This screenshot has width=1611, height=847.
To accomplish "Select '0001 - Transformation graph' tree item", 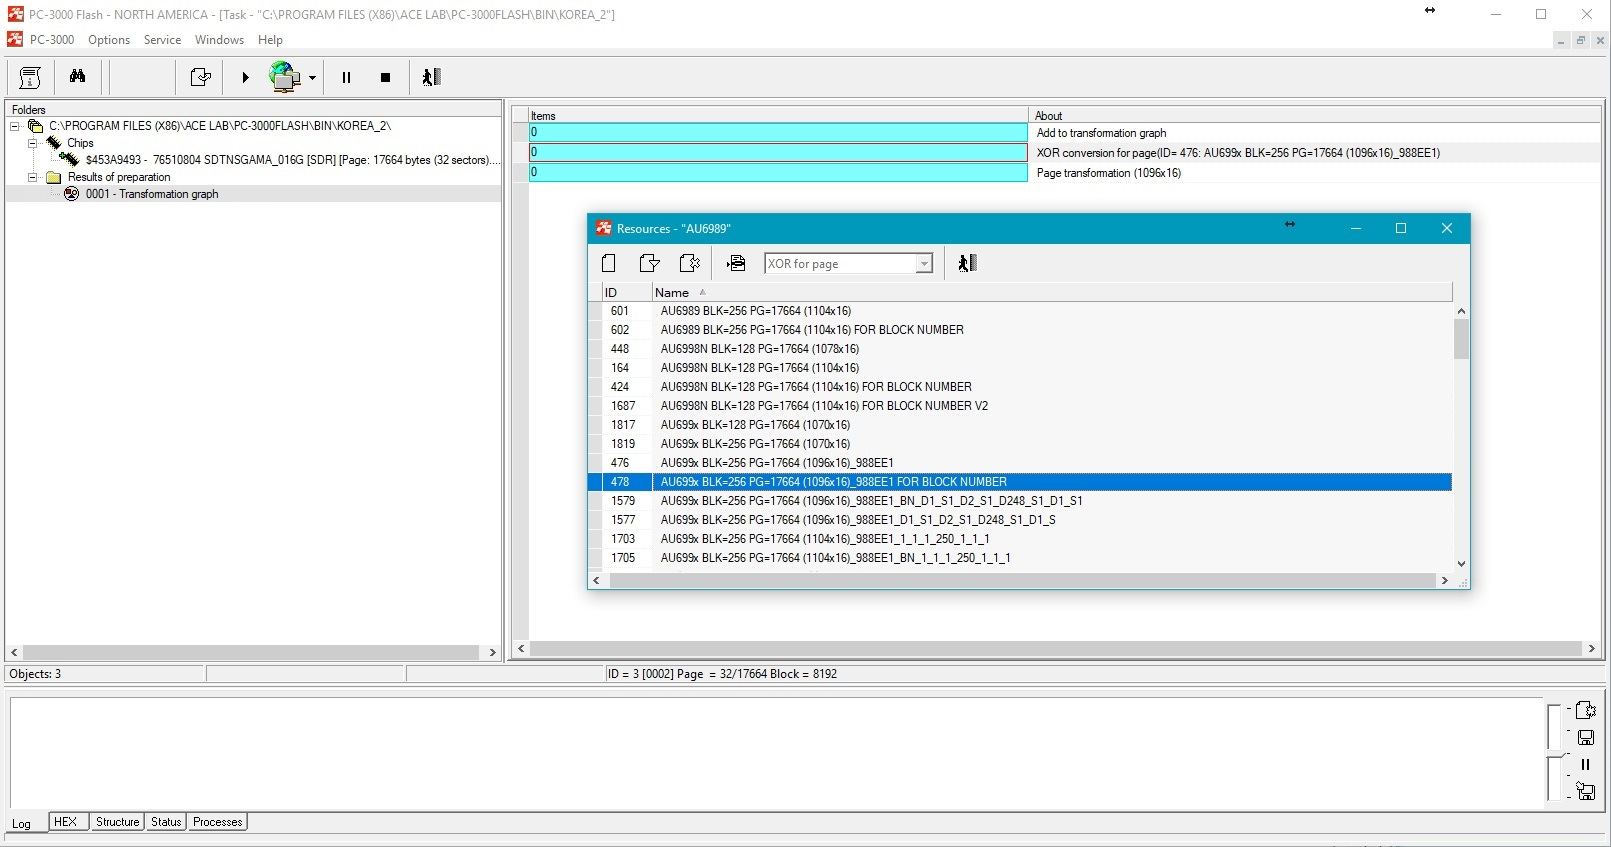I will 152,194.
